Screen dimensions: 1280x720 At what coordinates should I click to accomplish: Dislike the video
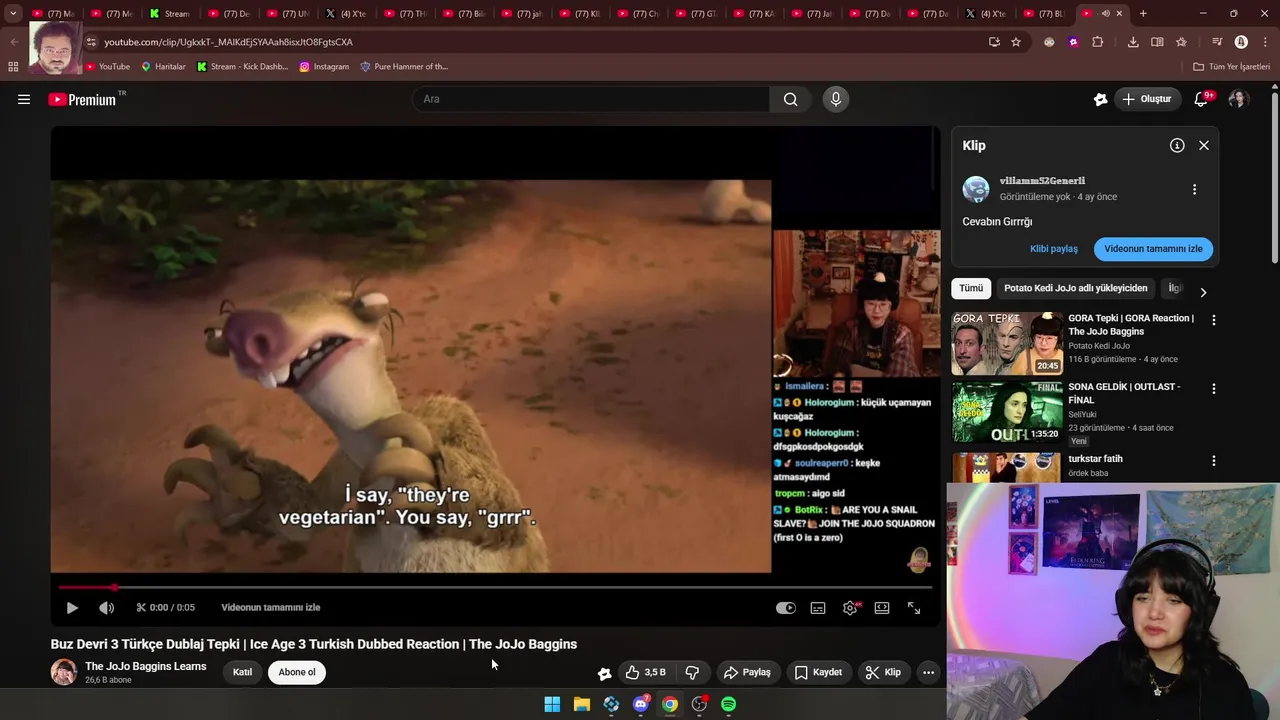point(692,672)
